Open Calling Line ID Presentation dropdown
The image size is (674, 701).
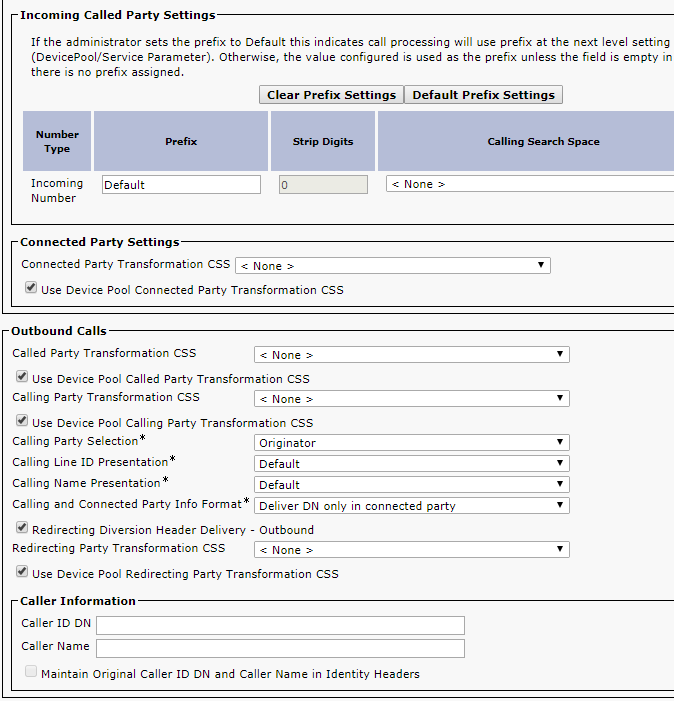point(412,464)
